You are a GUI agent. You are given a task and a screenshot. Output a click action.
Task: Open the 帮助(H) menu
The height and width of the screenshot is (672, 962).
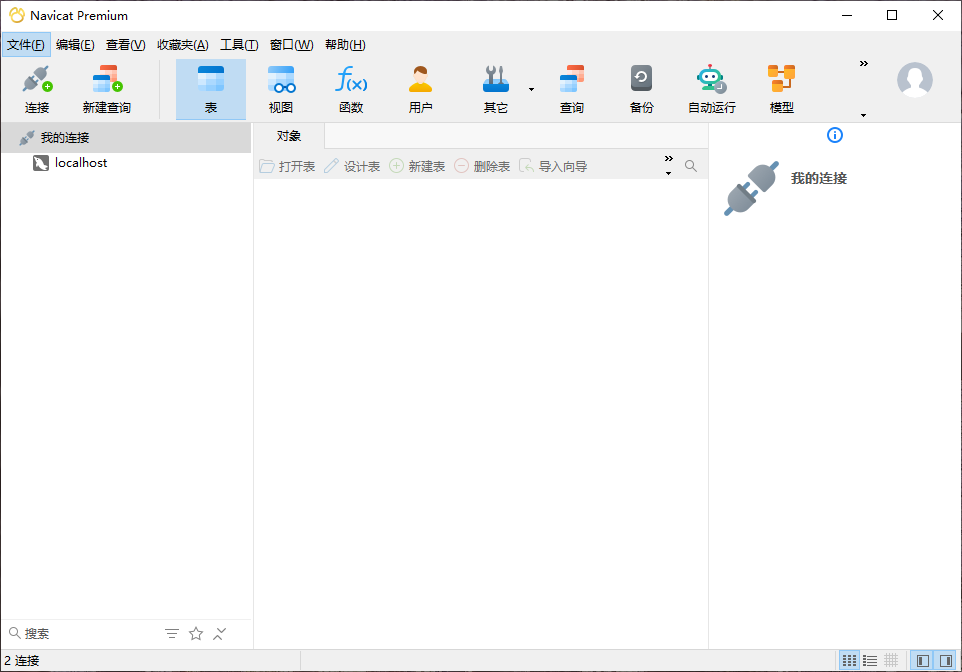pos(345,45)
